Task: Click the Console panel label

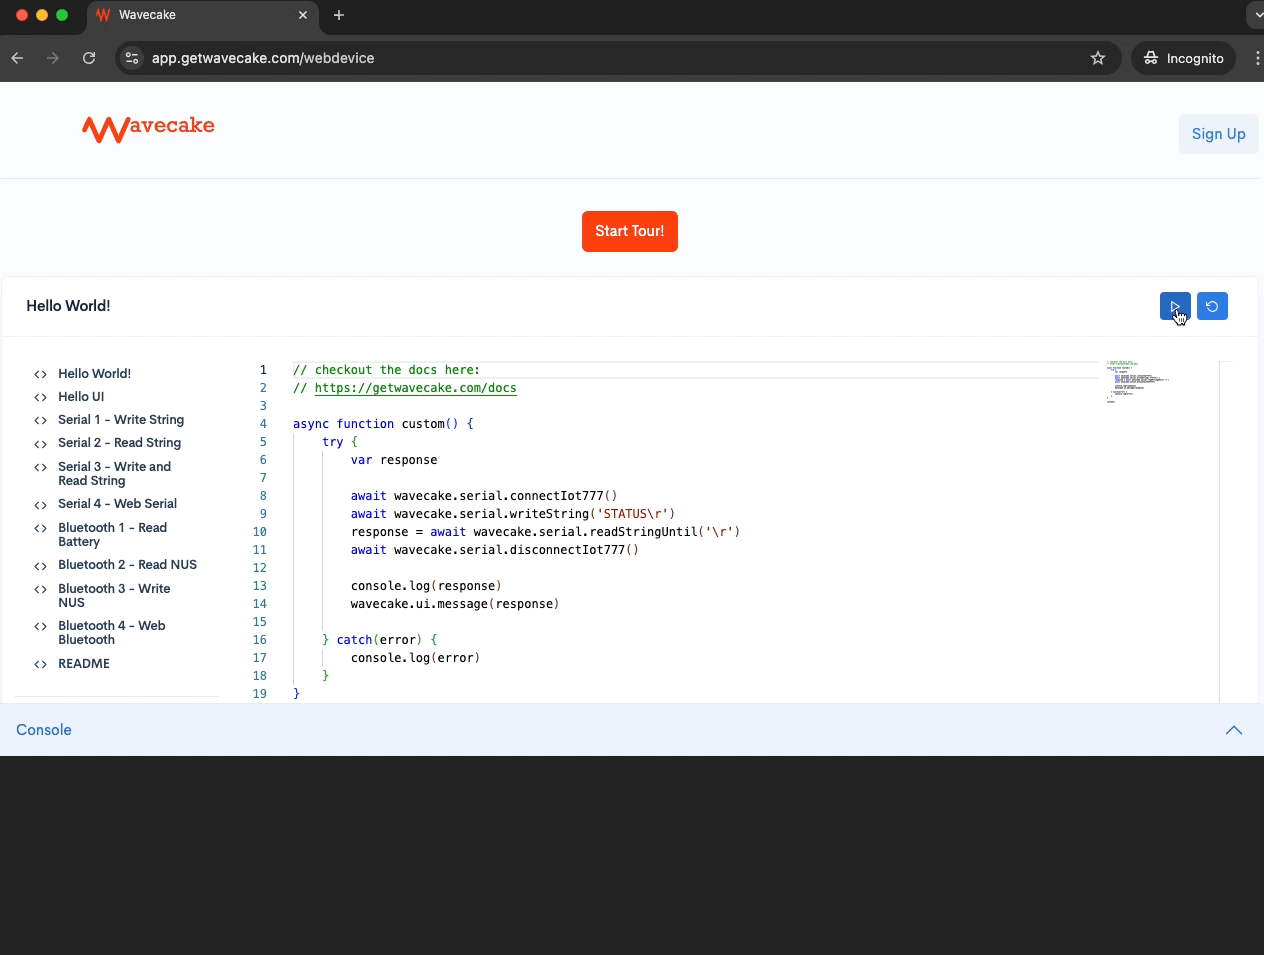Action: coord(44,730)
